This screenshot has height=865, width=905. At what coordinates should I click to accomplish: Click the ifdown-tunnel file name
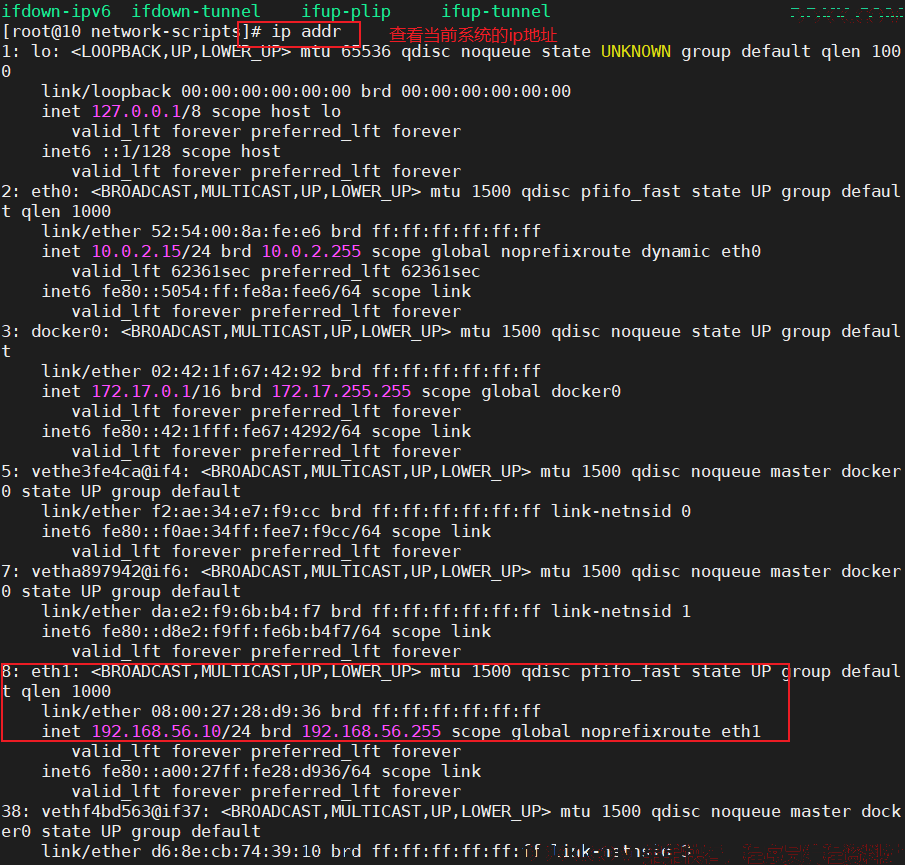(196, 12)
